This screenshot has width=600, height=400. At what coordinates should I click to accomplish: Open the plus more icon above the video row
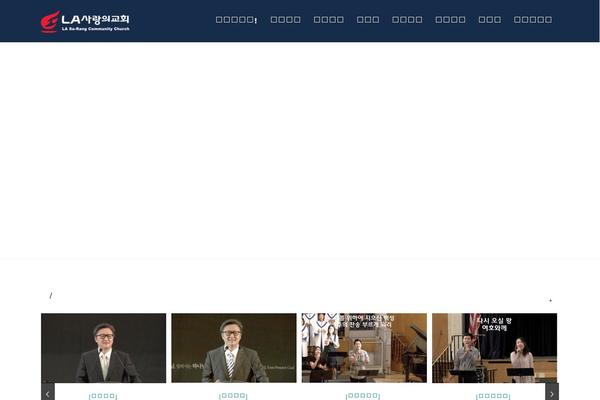[x=551, y=300]
